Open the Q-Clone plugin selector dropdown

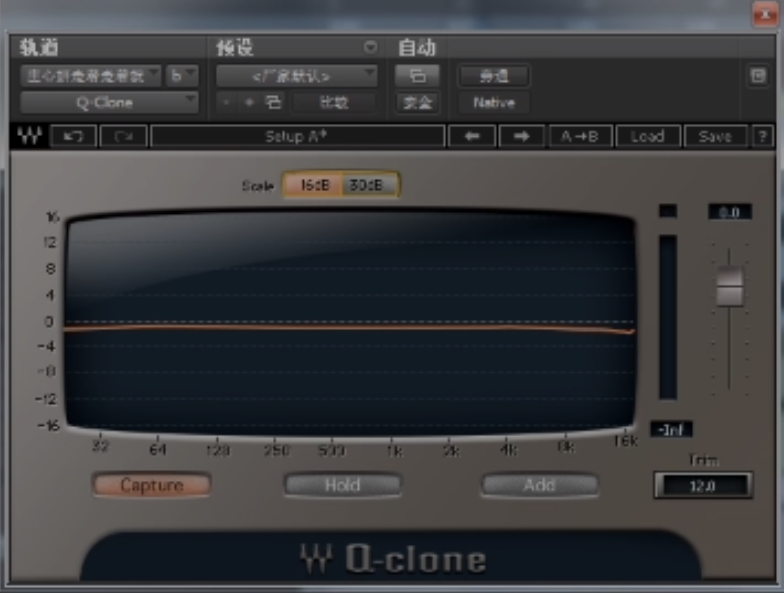point(110,102)
